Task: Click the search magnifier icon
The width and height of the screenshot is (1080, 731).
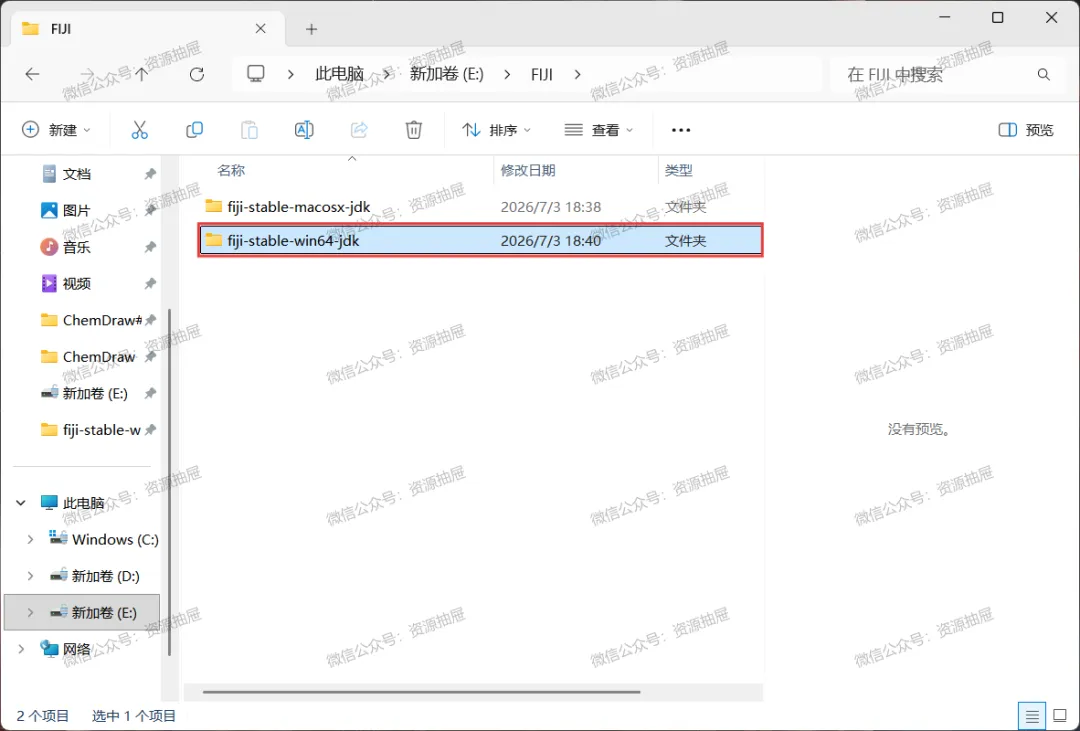Action: 1043,74
